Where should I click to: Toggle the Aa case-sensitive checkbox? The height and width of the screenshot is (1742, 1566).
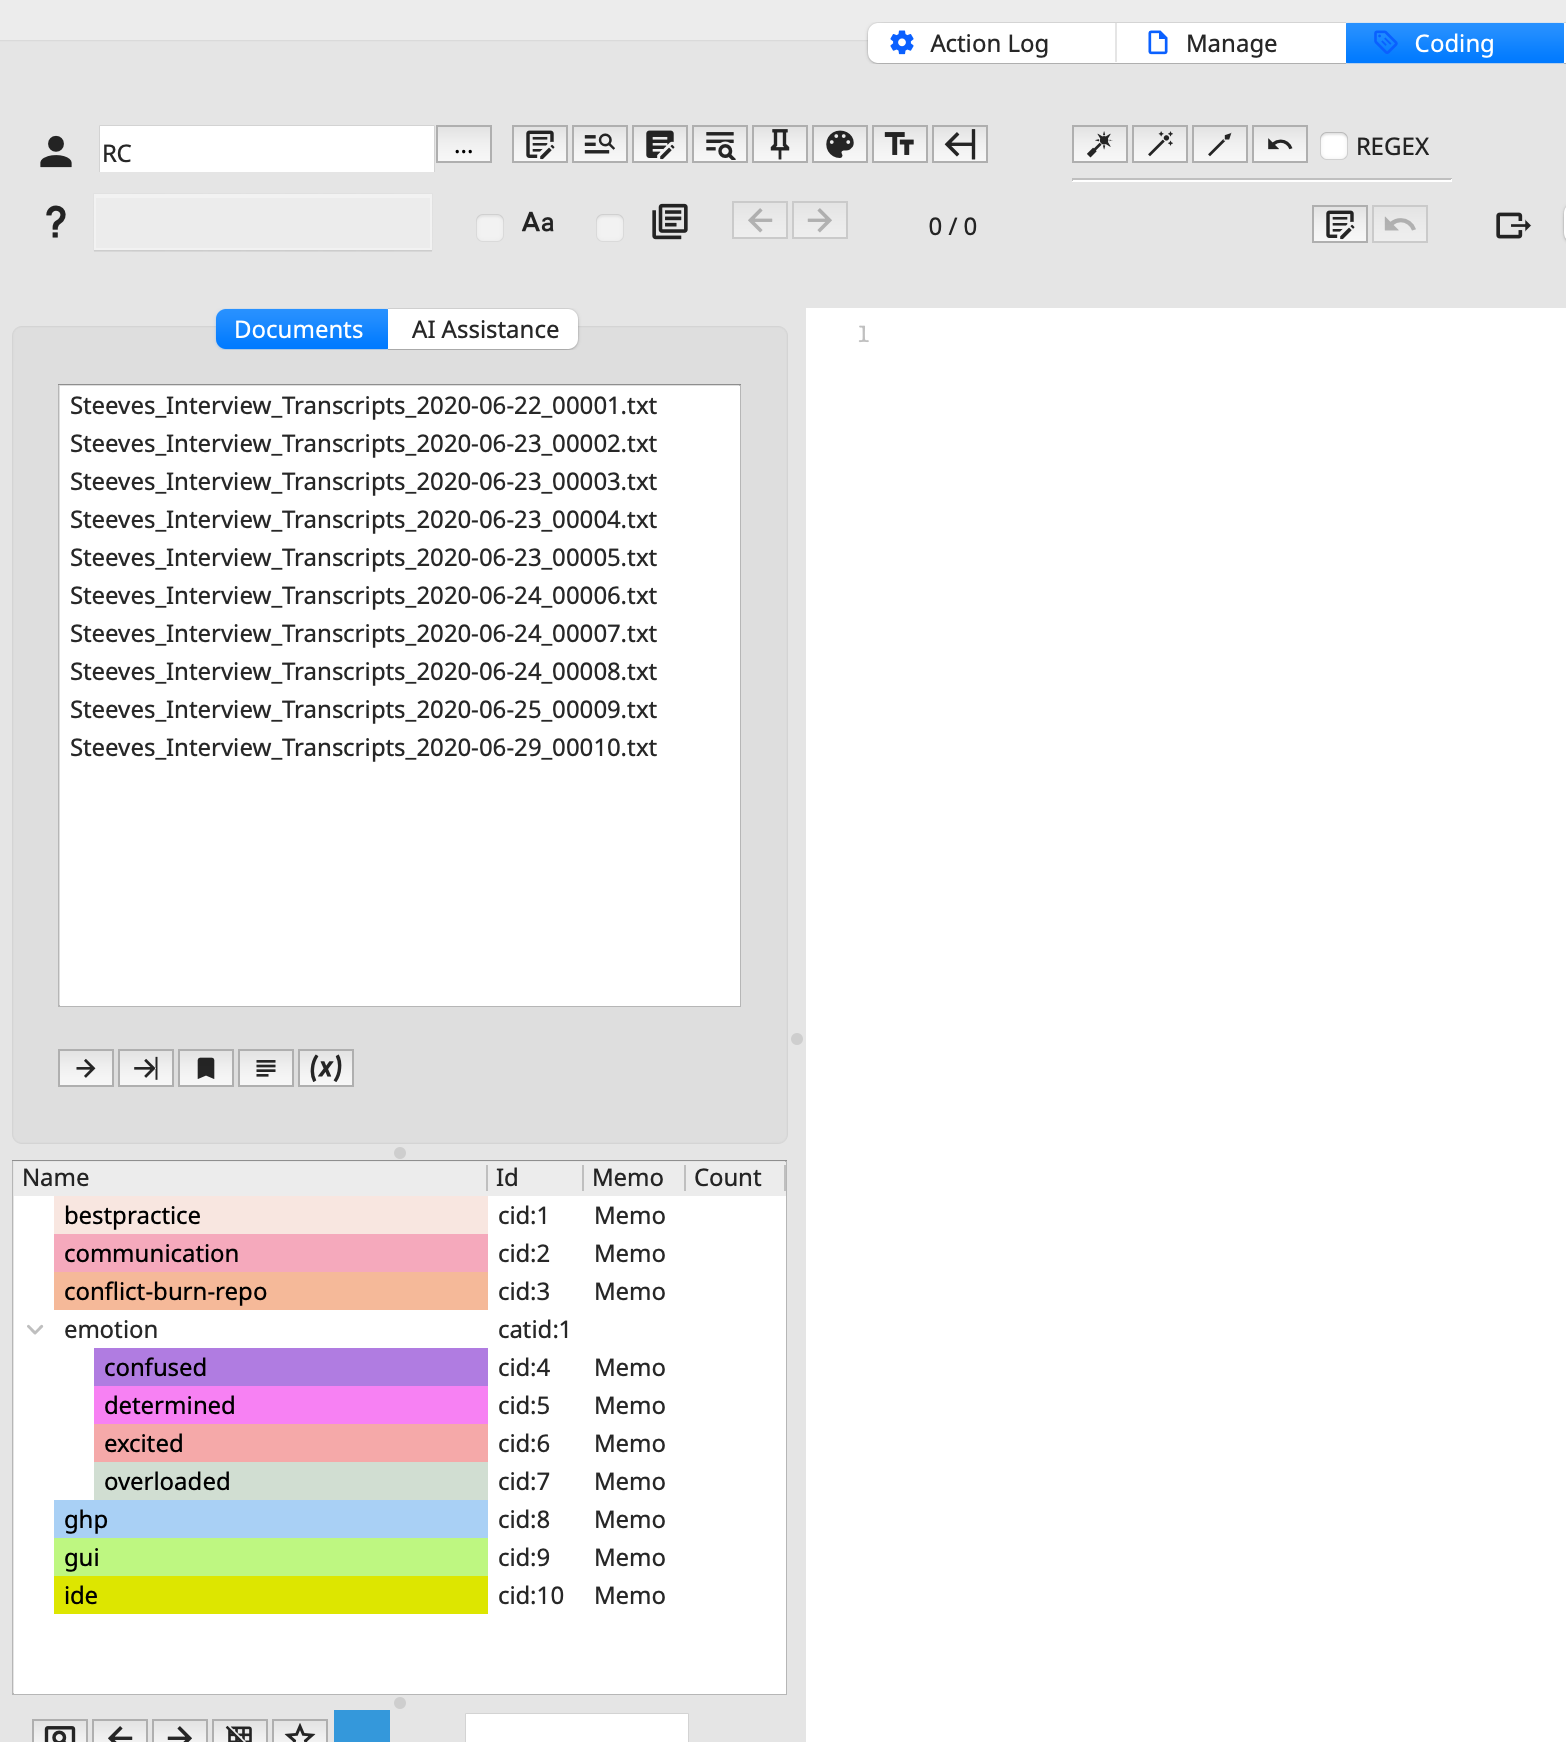coord(490,227)
